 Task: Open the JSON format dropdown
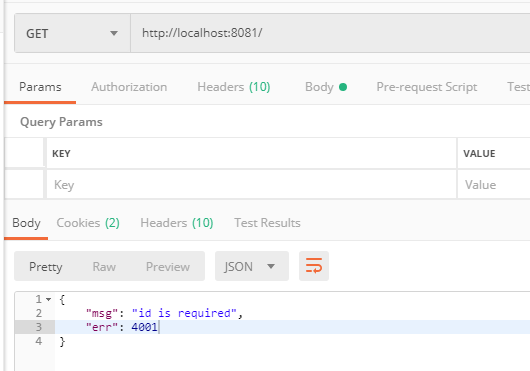(252, 266)
